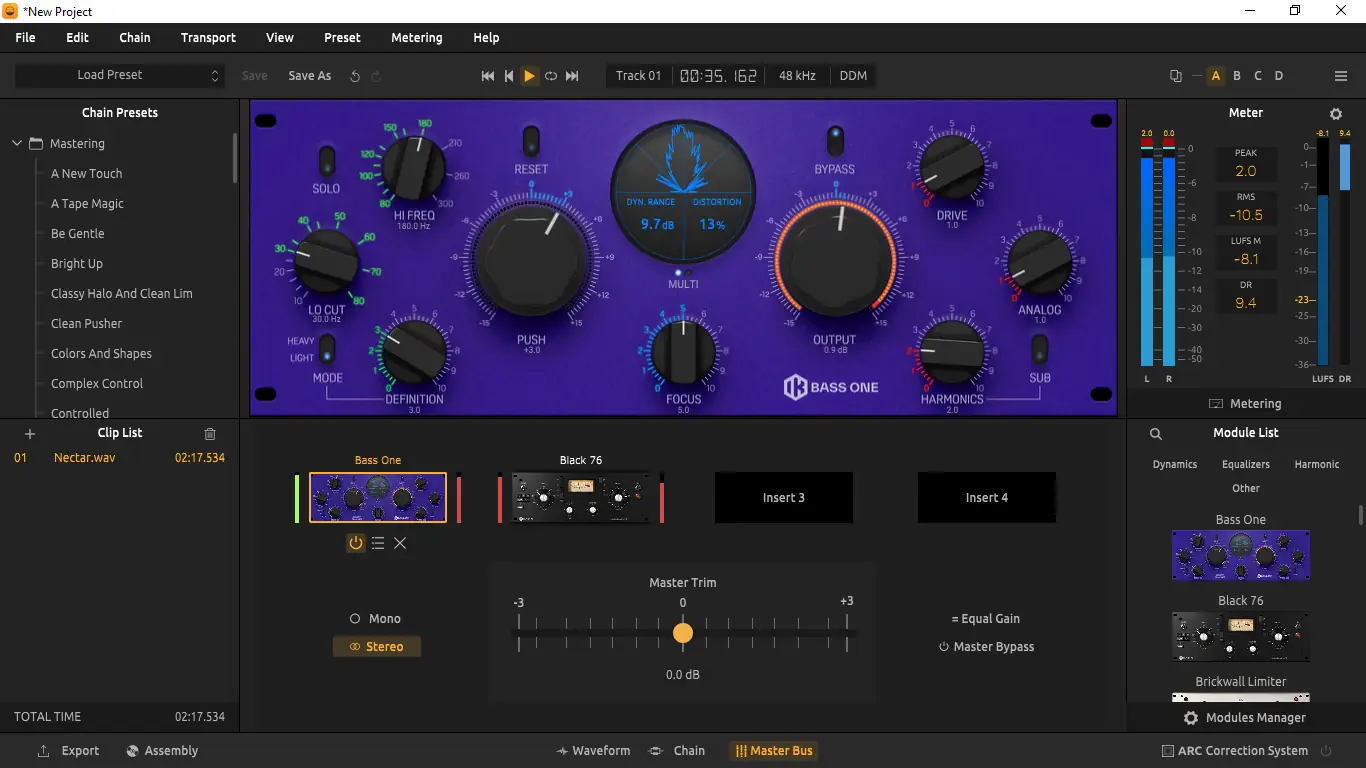Screen dimensions: 1366x768
Task: Select the Mono radio option
Action: click(375, 619)
